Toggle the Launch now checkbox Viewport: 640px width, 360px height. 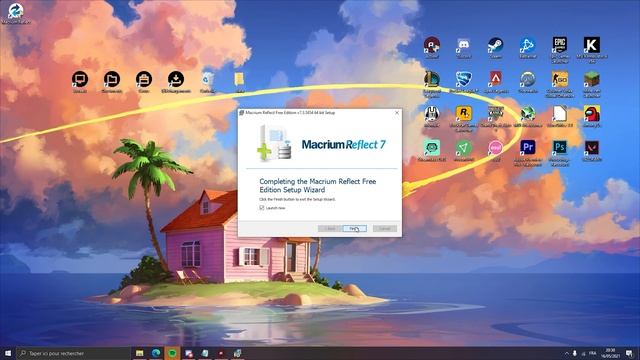(262, 208)
